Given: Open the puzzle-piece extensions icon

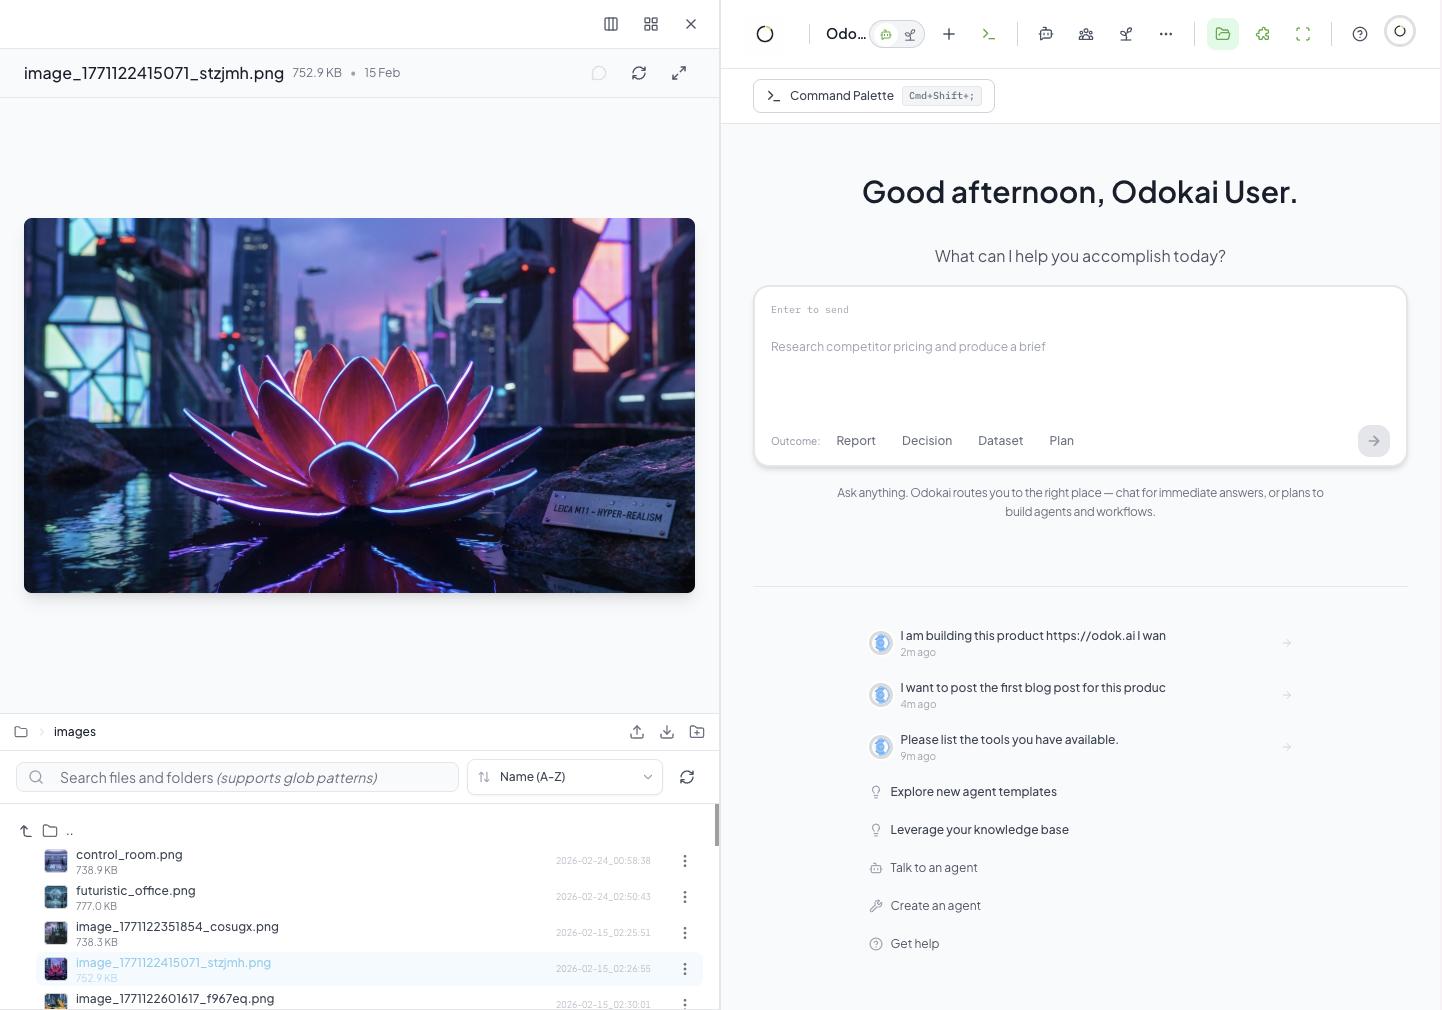Looking at the screenshot, I should (1263, 34).
